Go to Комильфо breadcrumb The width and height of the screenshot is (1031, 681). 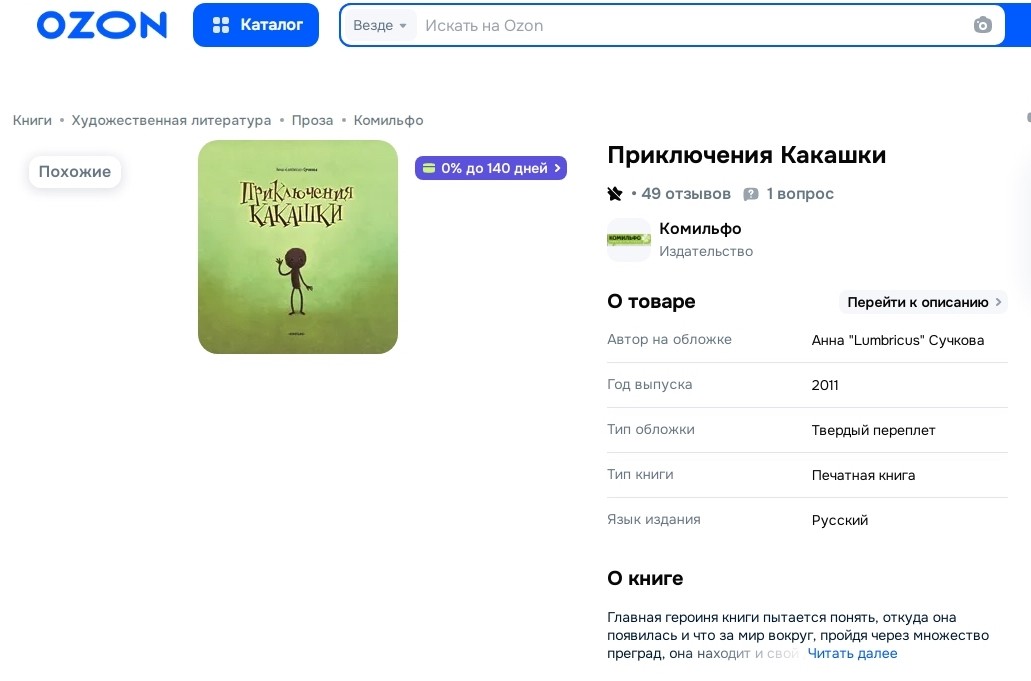coord(389,120)
